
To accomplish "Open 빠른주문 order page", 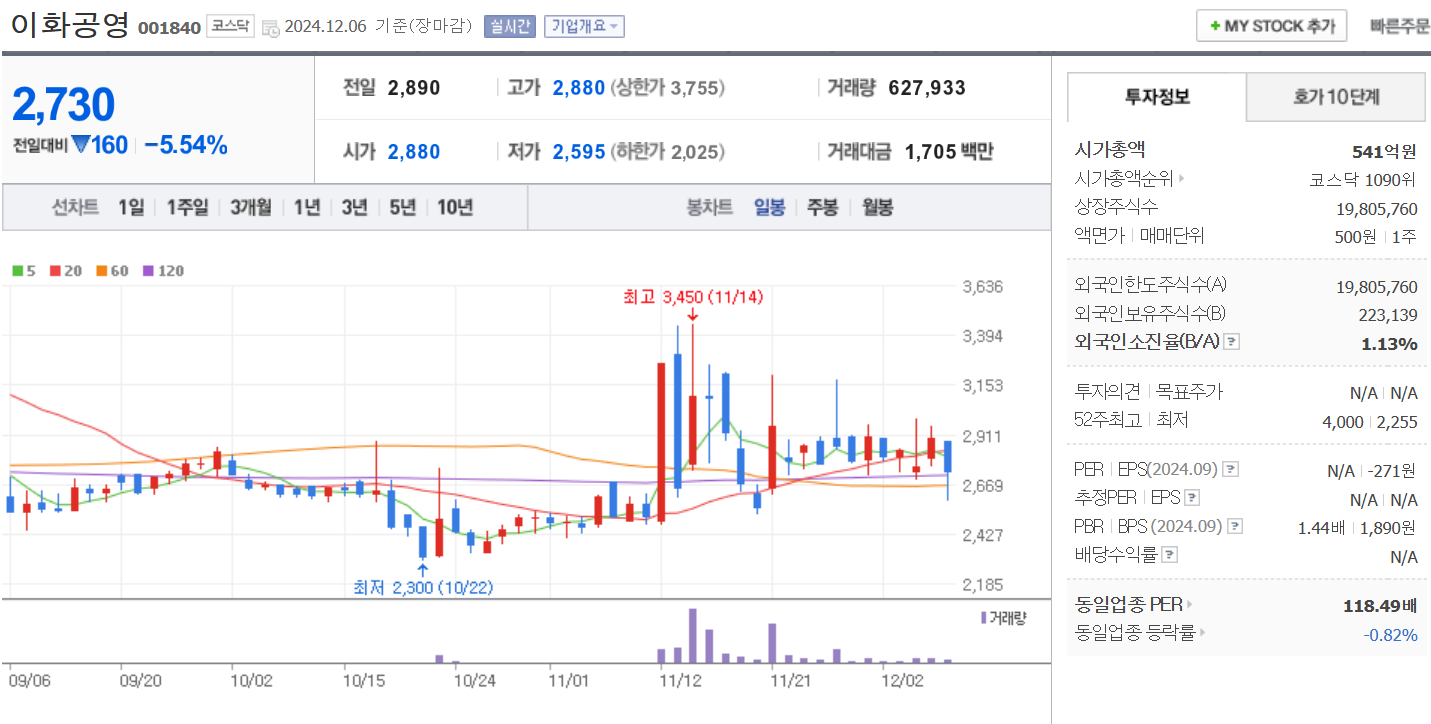I will (x=1398, y=25).
